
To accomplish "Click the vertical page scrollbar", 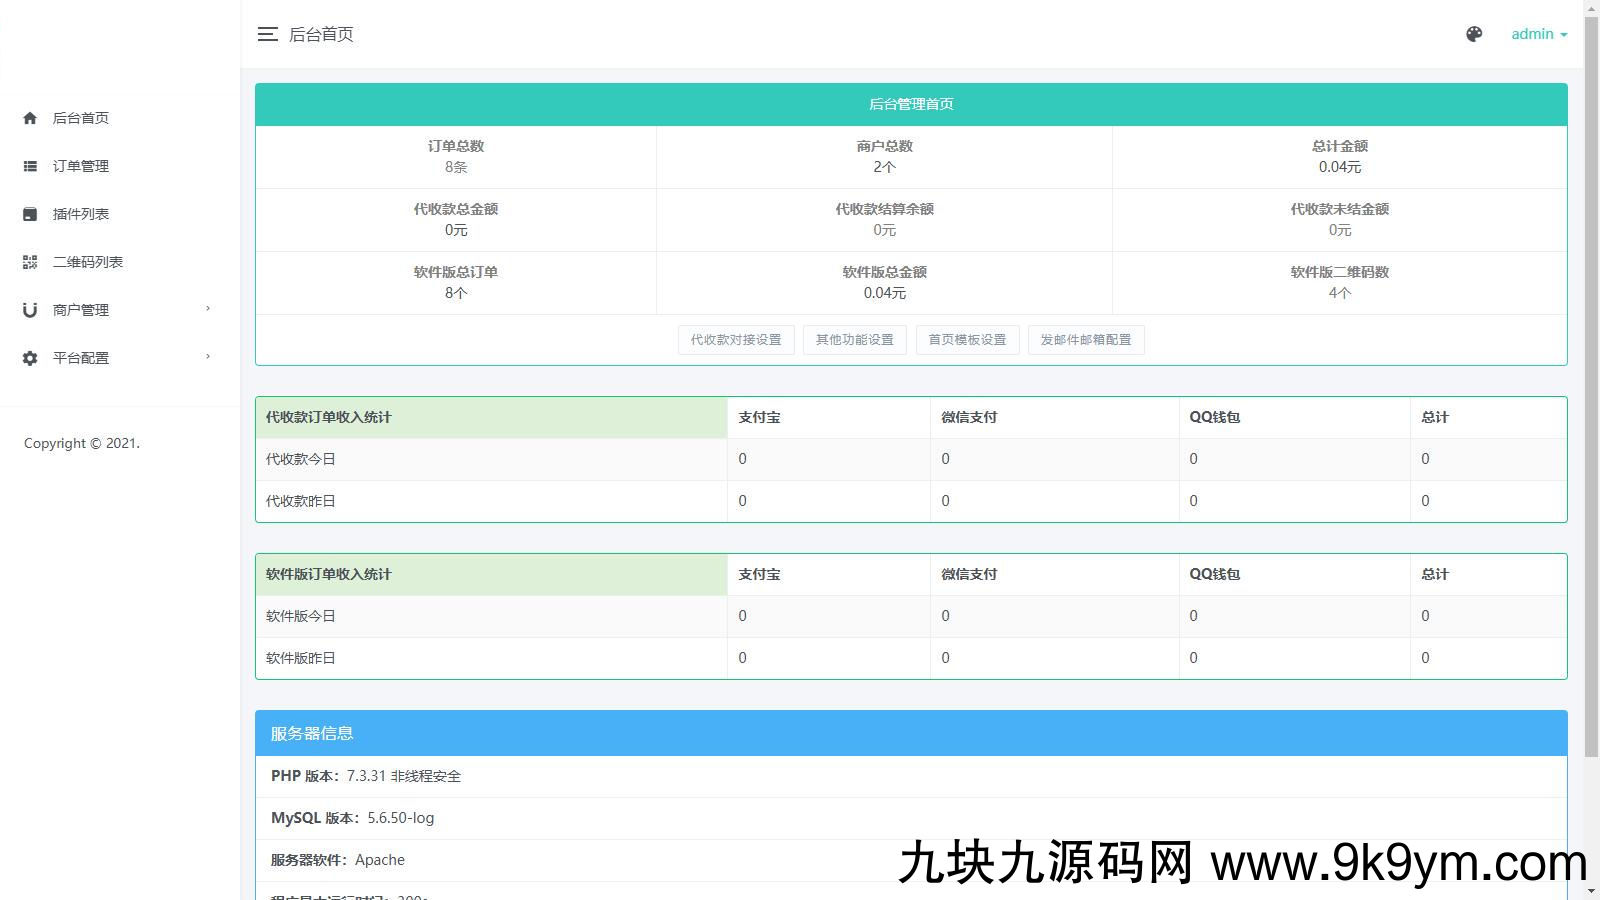I will pos(1591,400).
